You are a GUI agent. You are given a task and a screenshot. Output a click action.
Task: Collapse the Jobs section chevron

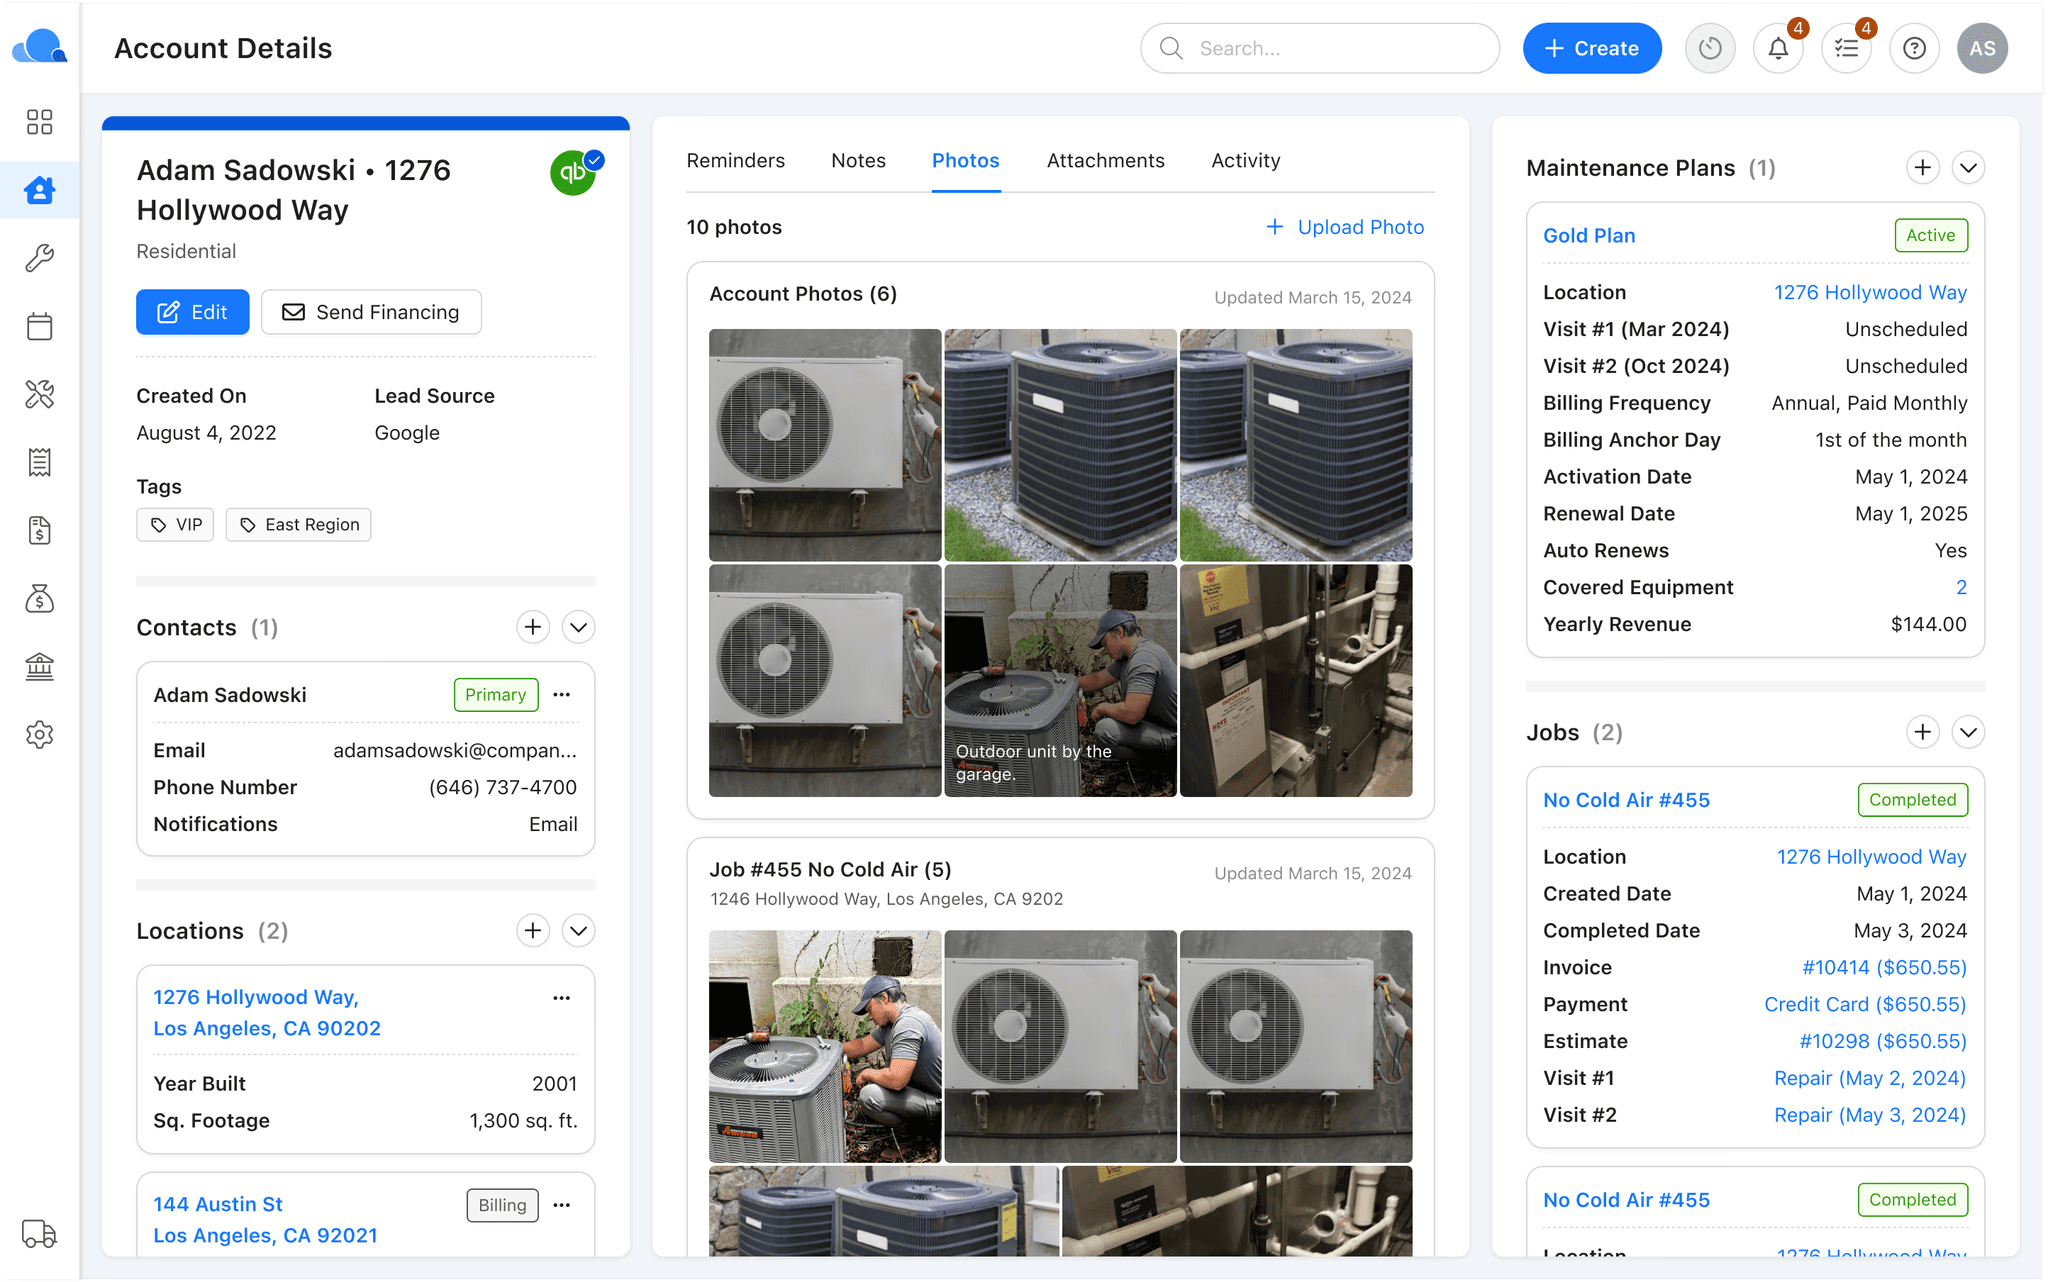(x=1968, y=732)
